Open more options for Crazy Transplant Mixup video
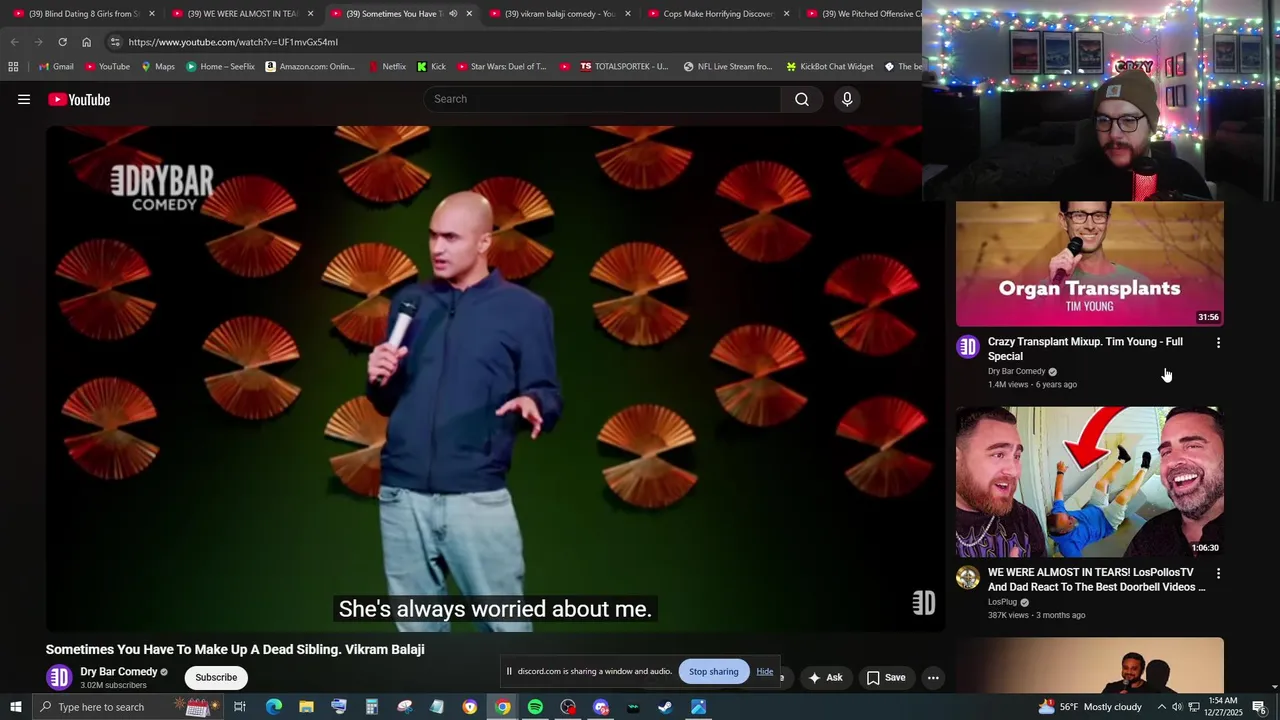The image size is (1280, 720). 1218,343
